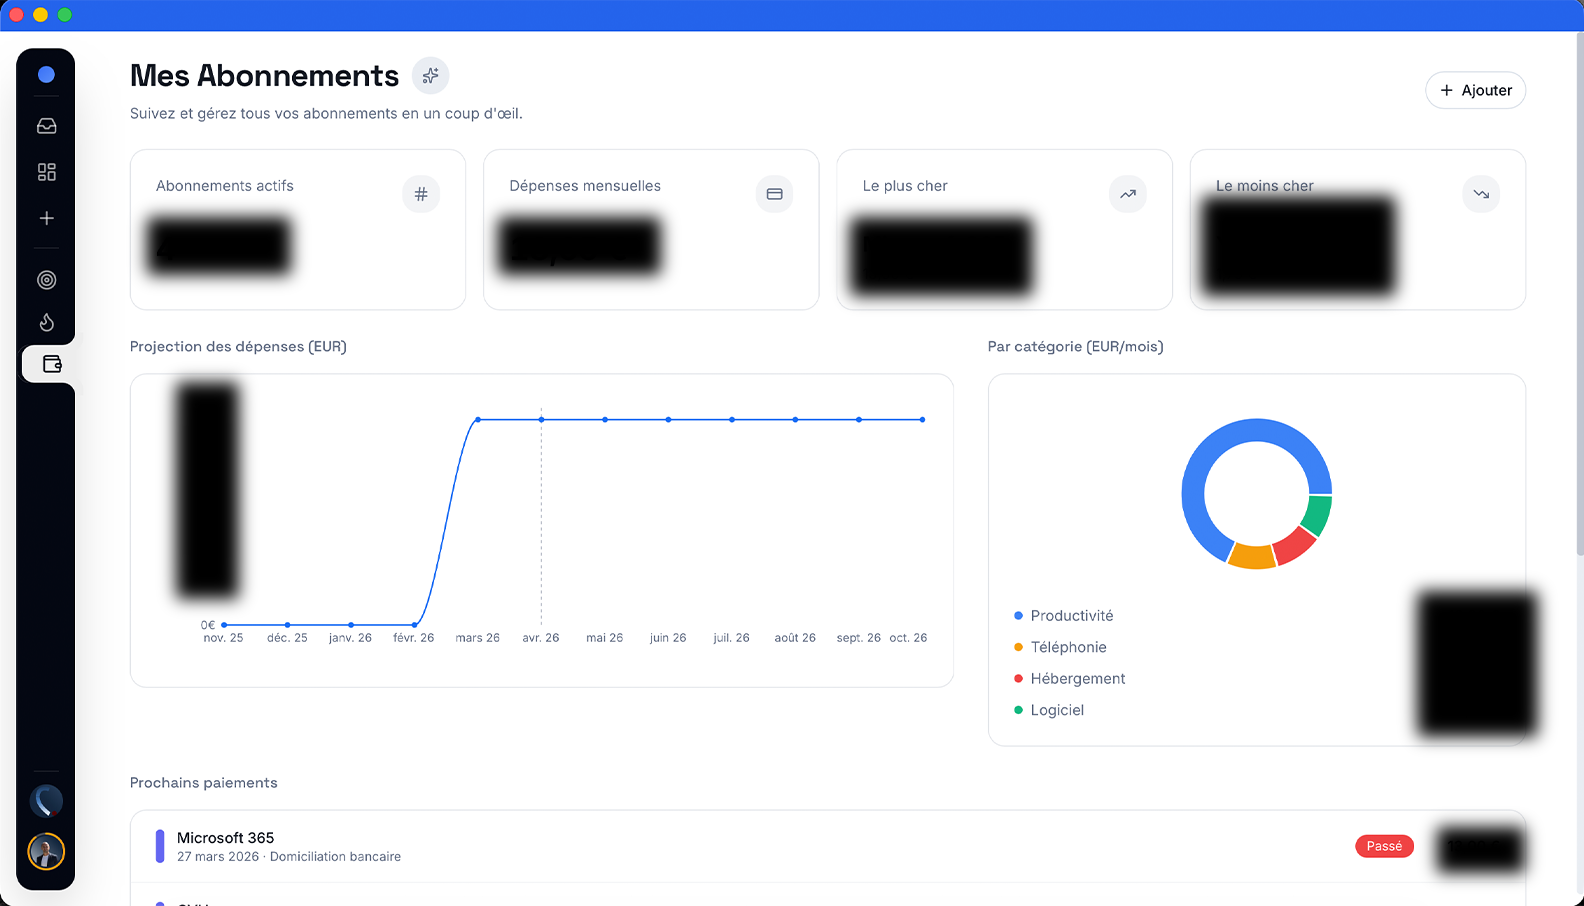Screen dimensions: 1584x906
Task: Click the blue dot at top of sidebar
Action: [46, 74]
